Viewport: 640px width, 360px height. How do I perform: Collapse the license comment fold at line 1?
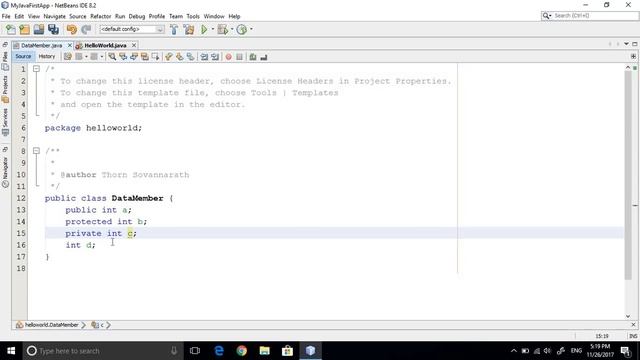[x=36, y=69]
